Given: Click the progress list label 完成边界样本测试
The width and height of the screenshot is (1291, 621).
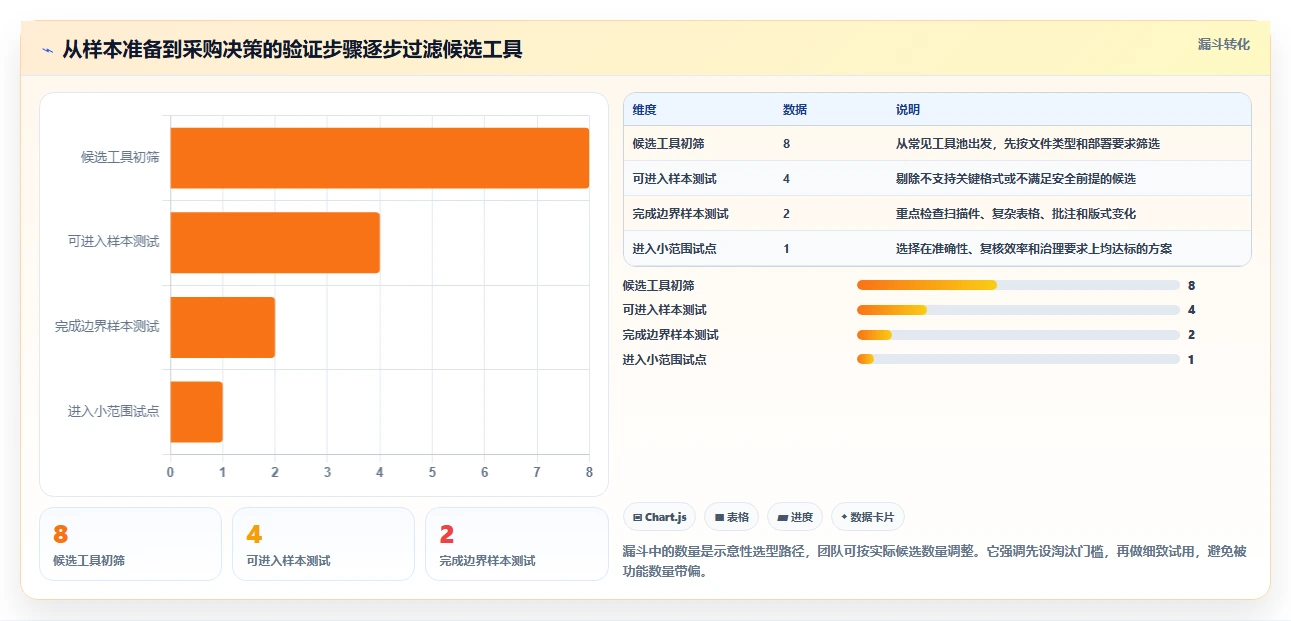Looking at the screenshot, I should [x=670, y=335].
